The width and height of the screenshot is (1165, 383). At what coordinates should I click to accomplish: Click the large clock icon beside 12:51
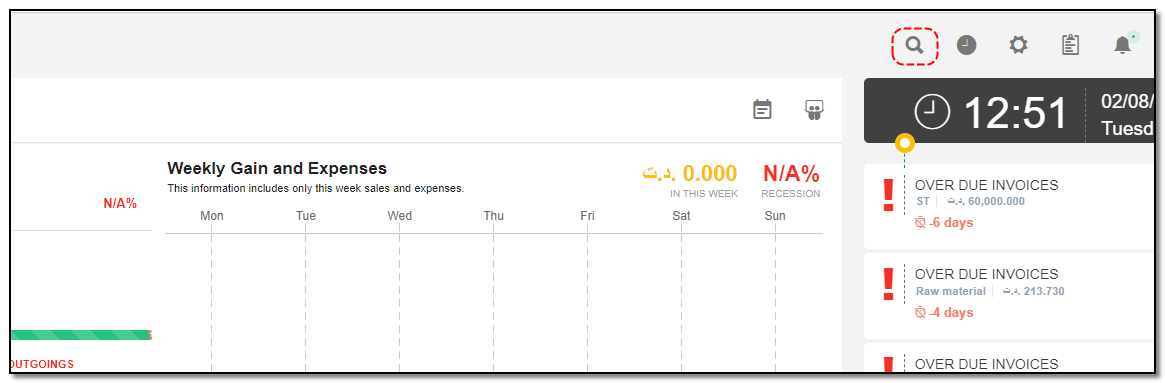(x=932, y=113)
